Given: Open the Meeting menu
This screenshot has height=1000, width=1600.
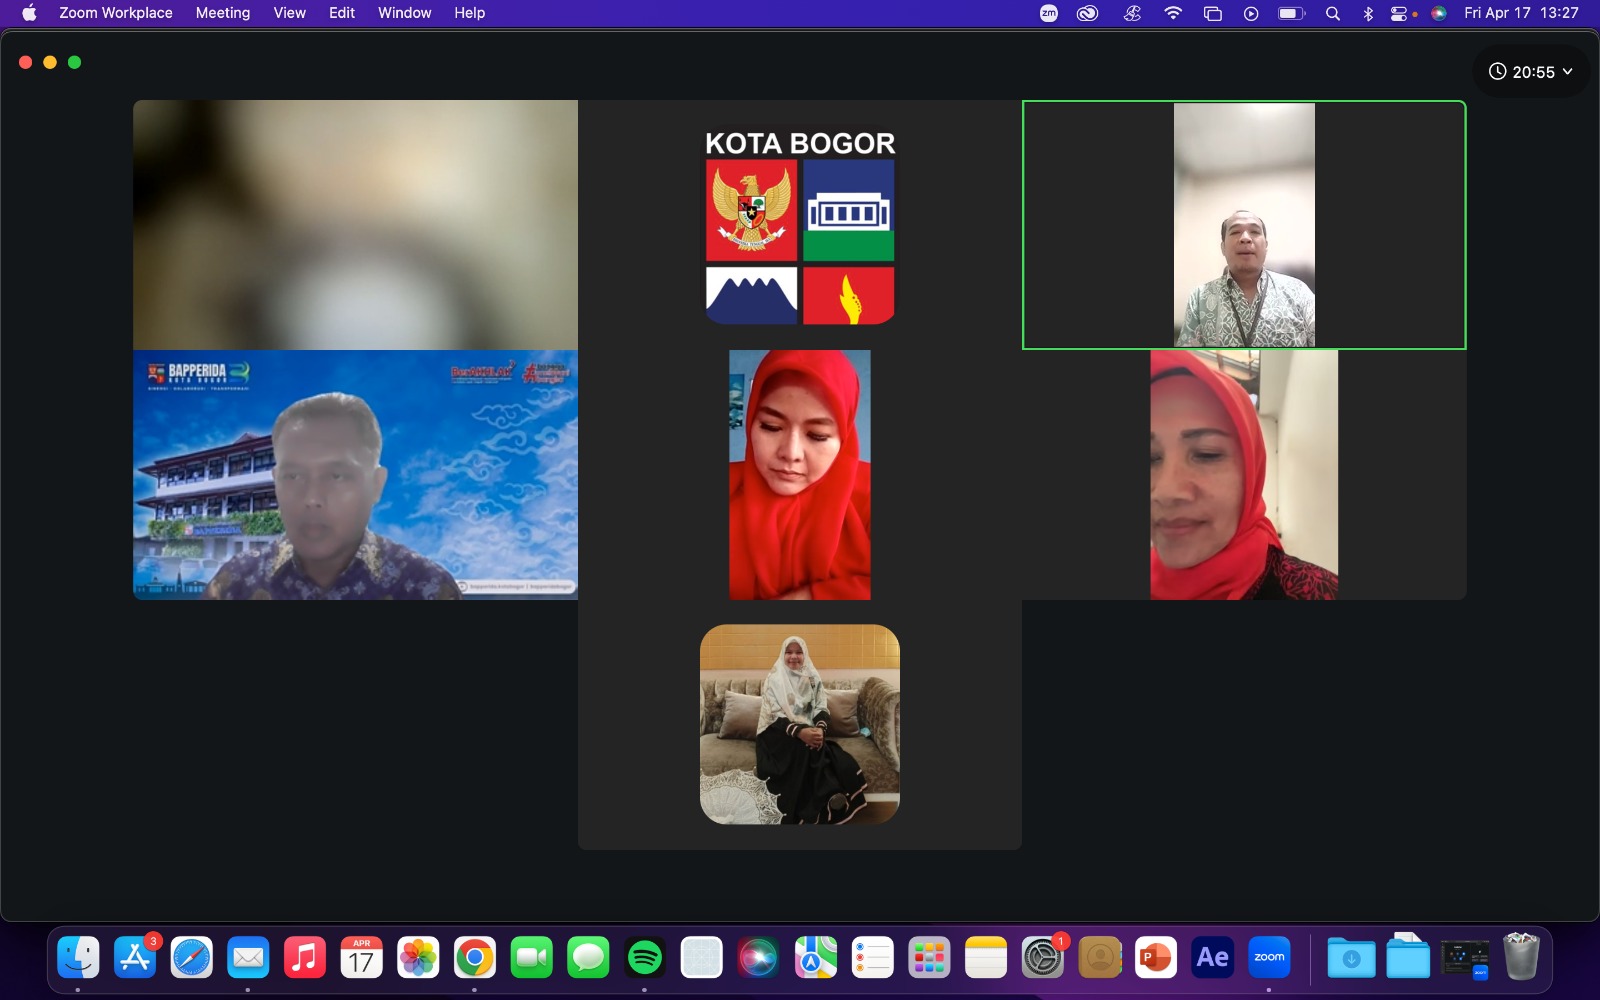Looking at the screenshot, I should point(223,13).
